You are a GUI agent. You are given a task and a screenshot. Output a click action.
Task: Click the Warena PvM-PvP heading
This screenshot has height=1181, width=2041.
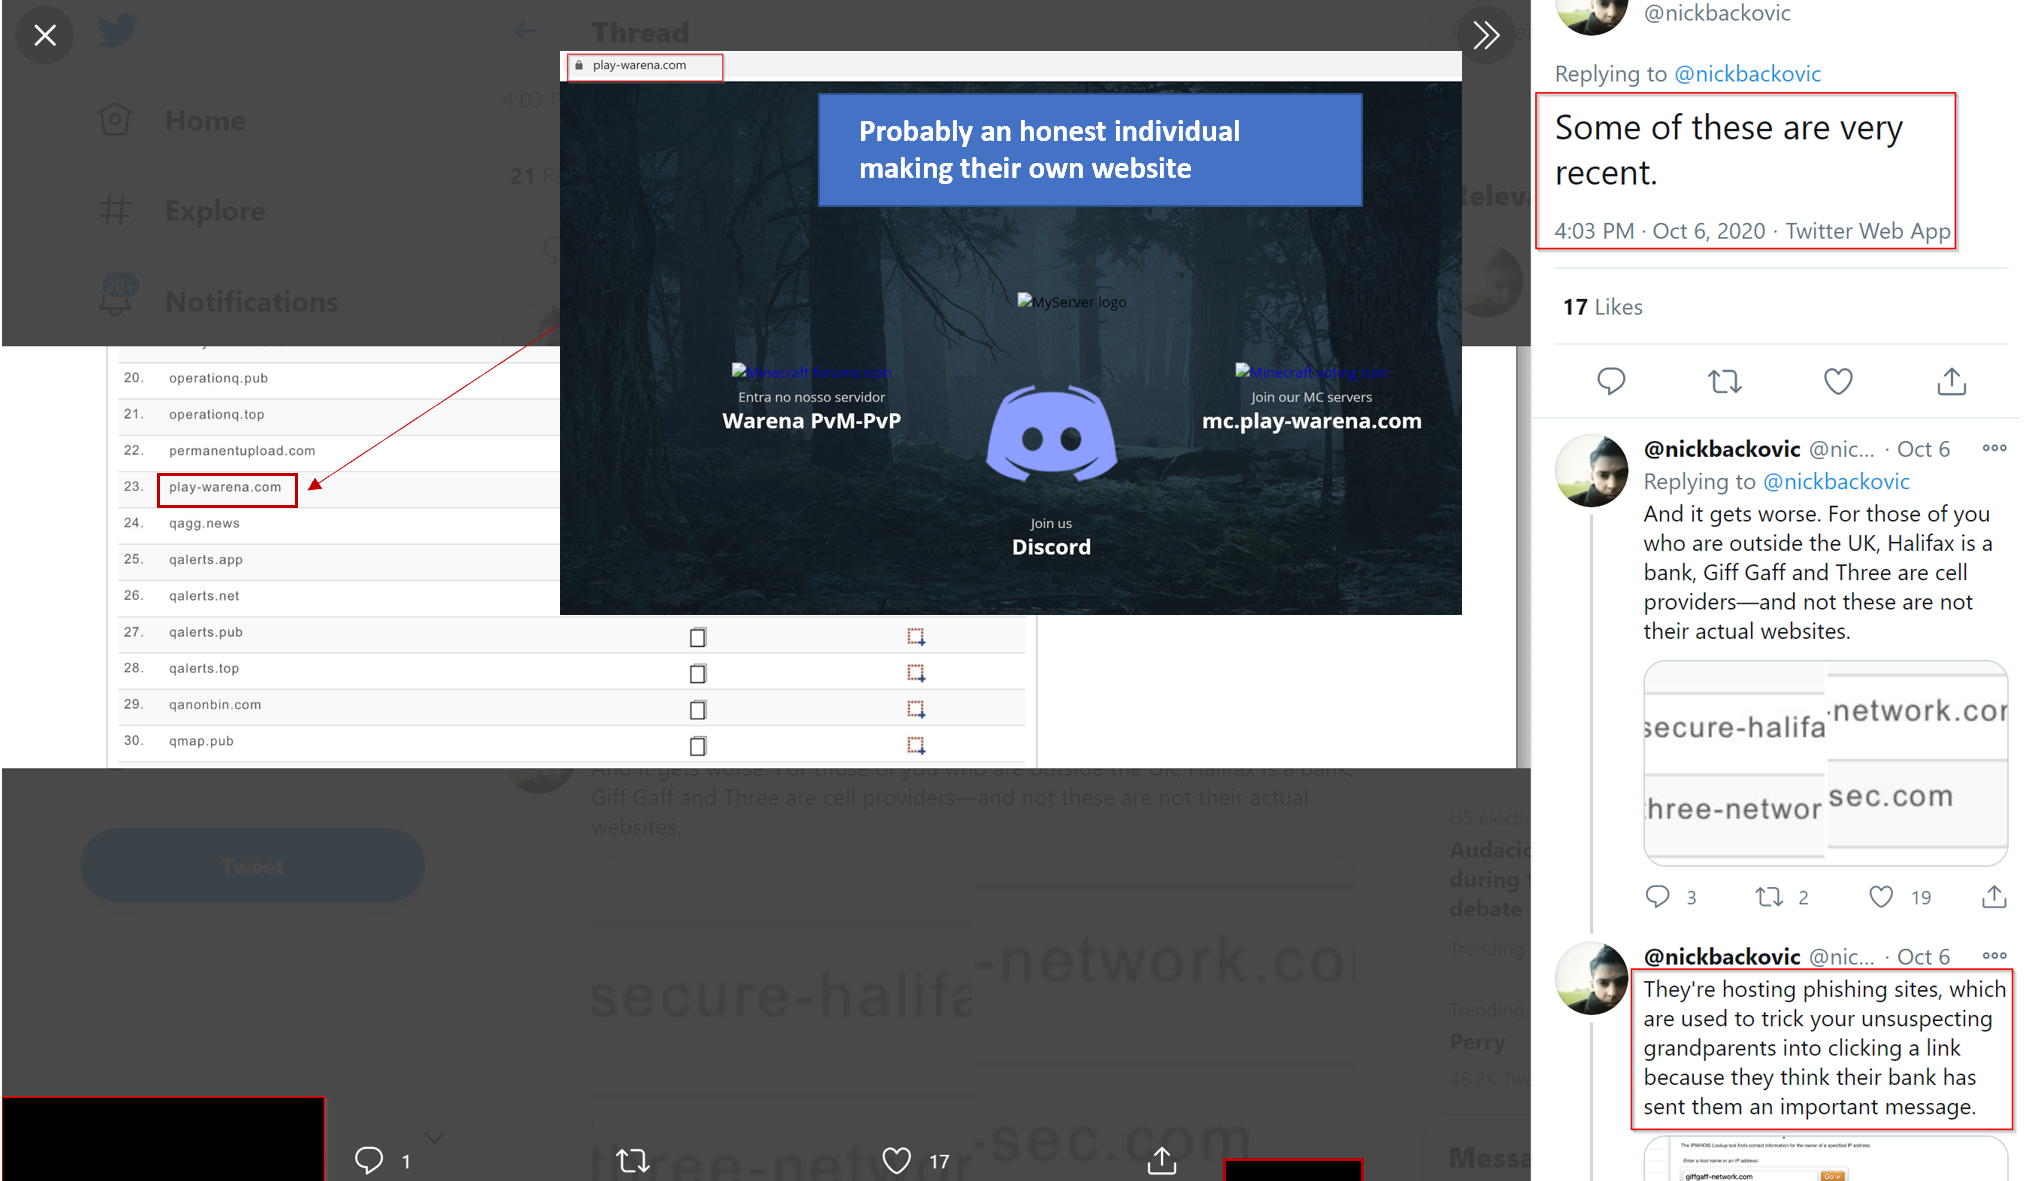click(811, 421)
